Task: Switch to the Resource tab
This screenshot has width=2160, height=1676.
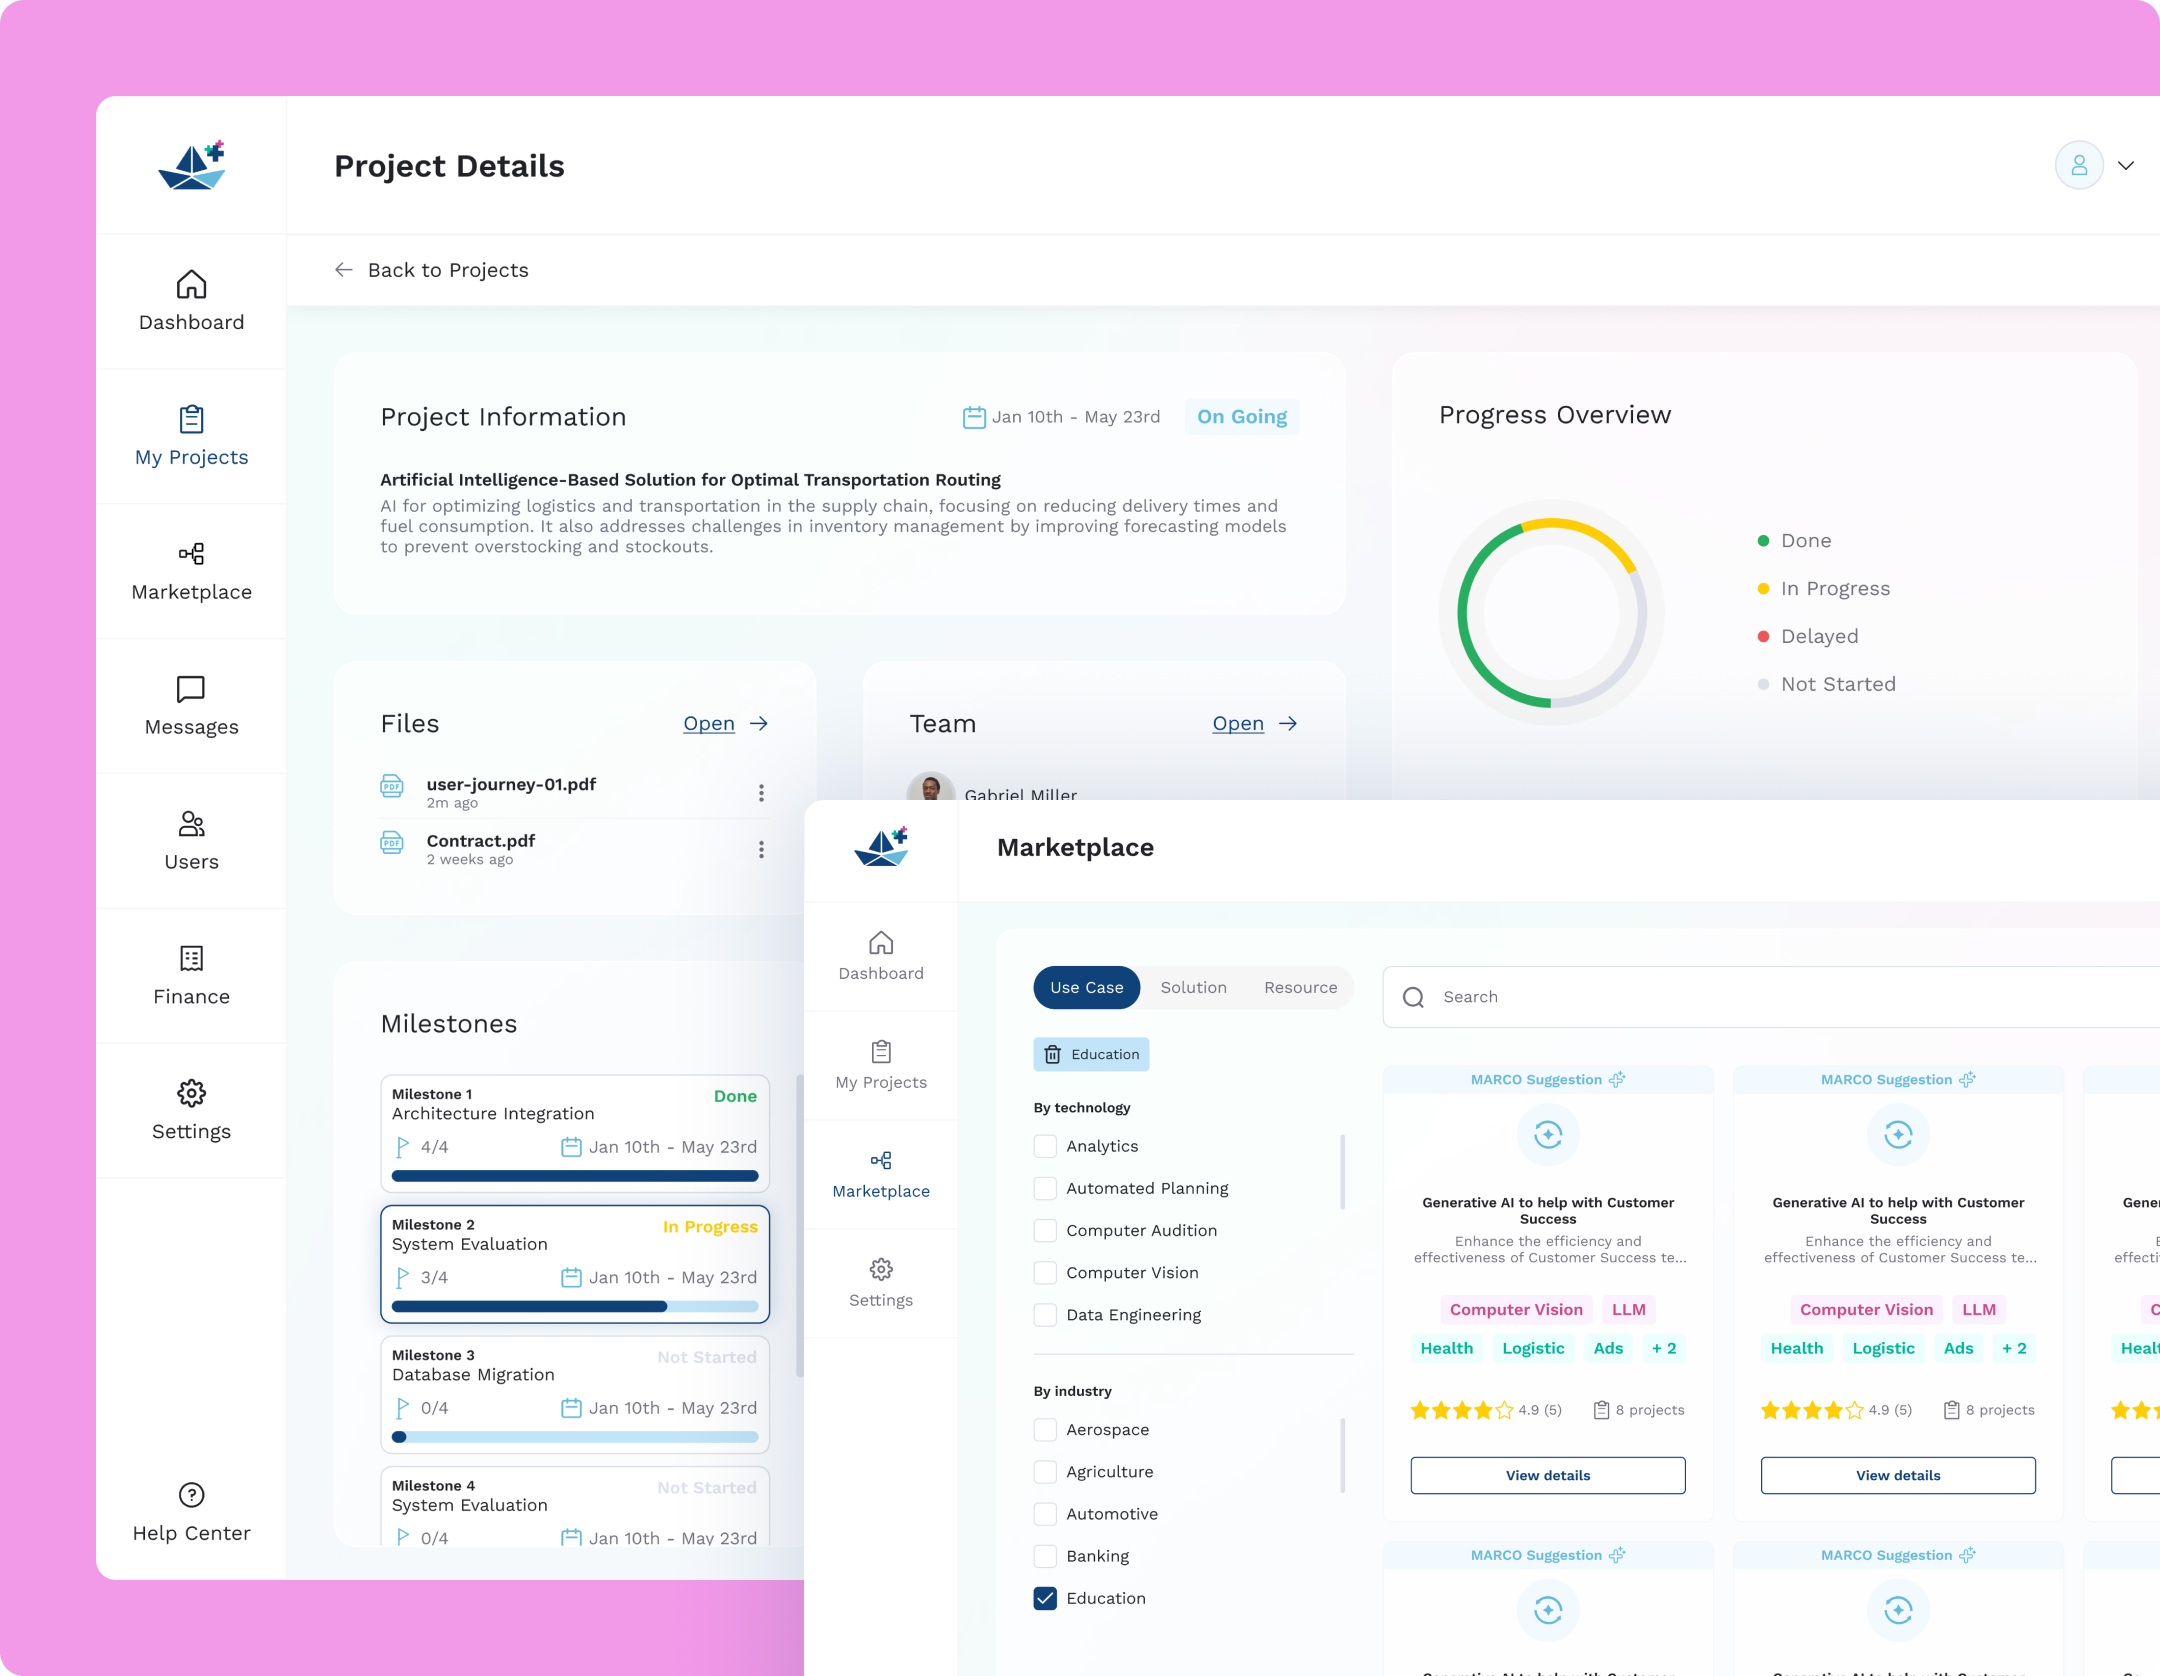Action: click(x=1300, y=987)
